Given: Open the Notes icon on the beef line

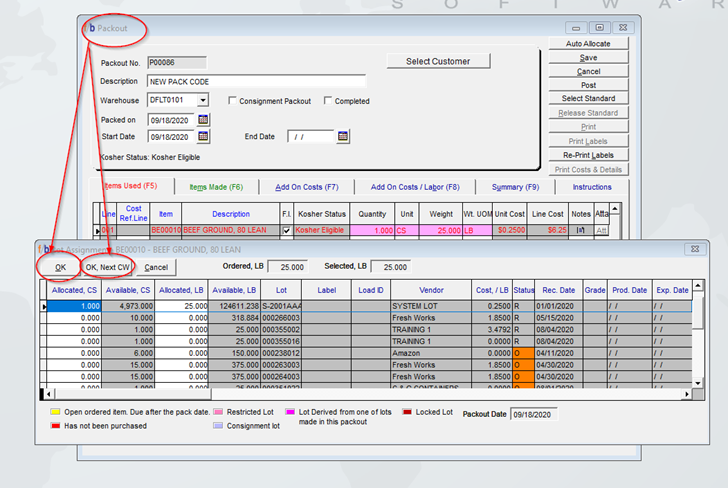Looking at the screenshot, I should (x=582, y=230).
